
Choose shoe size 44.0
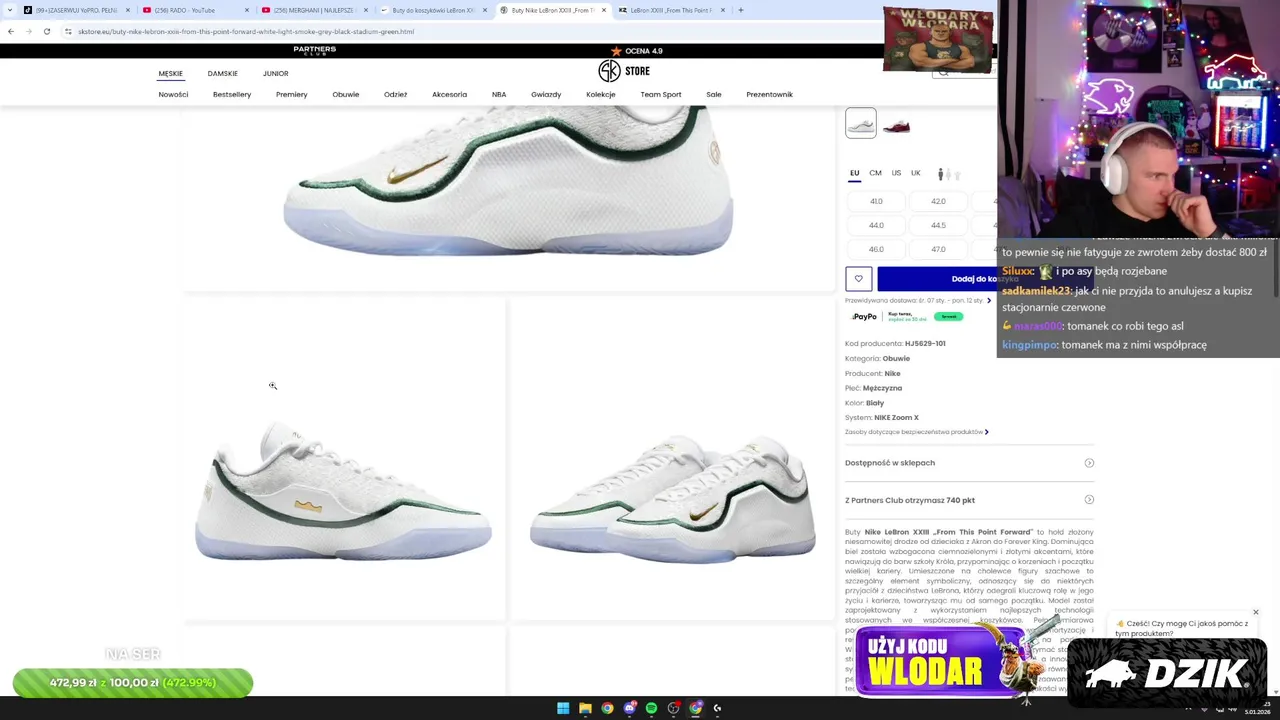click(x=876, y=225)
